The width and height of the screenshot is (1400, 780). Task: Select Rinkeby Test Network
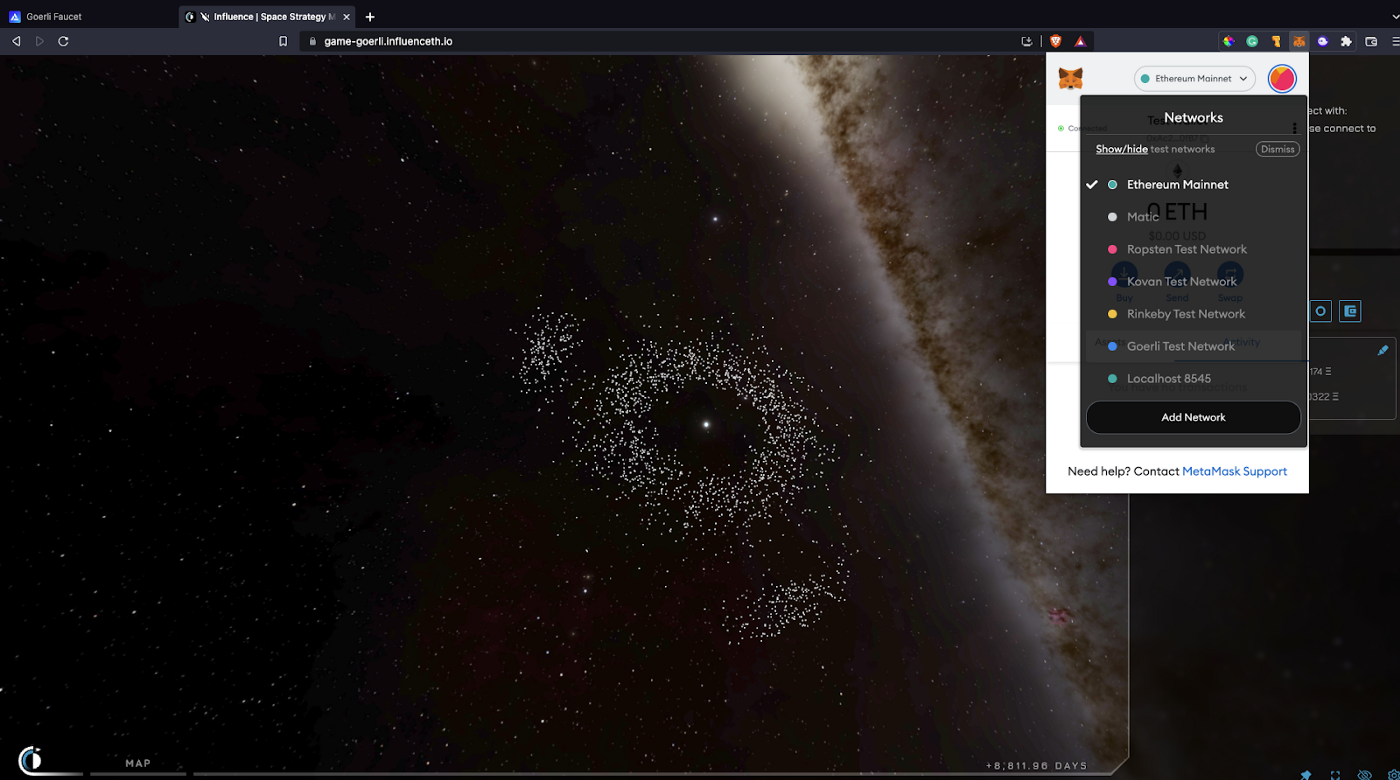coord(1194,313)
